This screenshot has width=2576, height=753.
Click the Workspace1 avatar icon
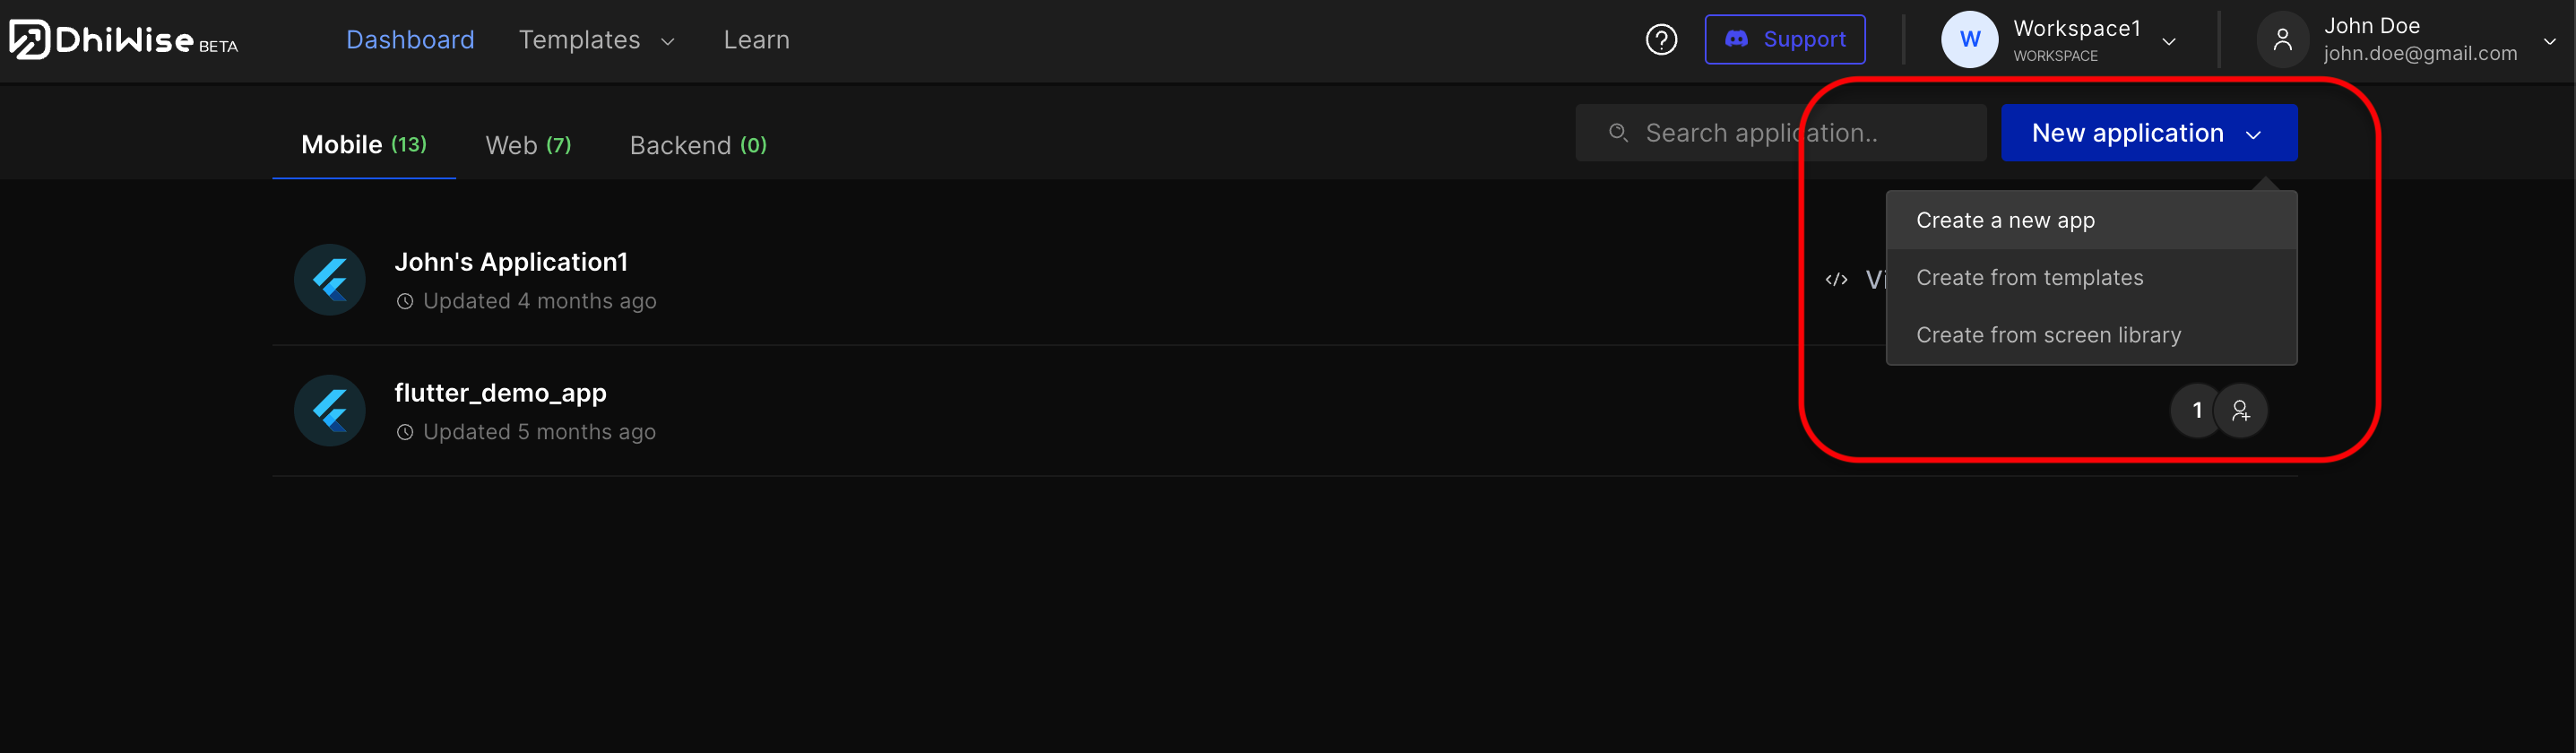pos(1968,40)
